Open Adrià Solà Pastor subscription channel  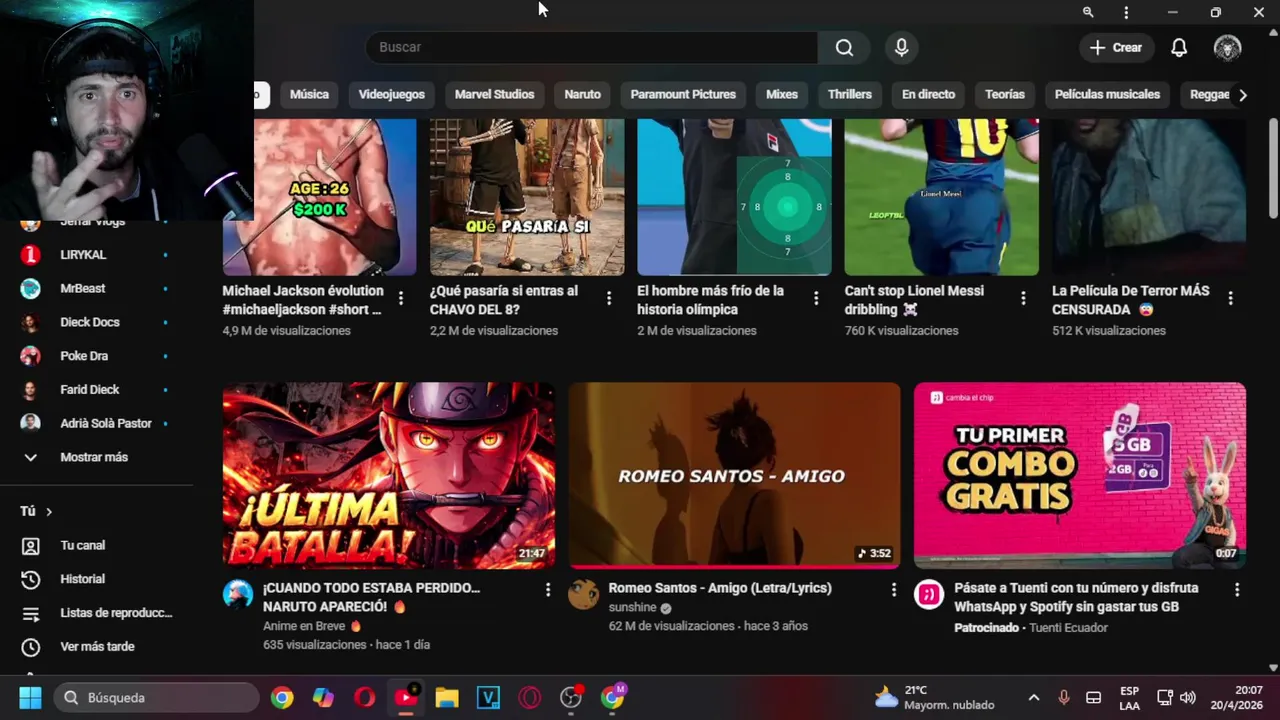click(98, 423)
